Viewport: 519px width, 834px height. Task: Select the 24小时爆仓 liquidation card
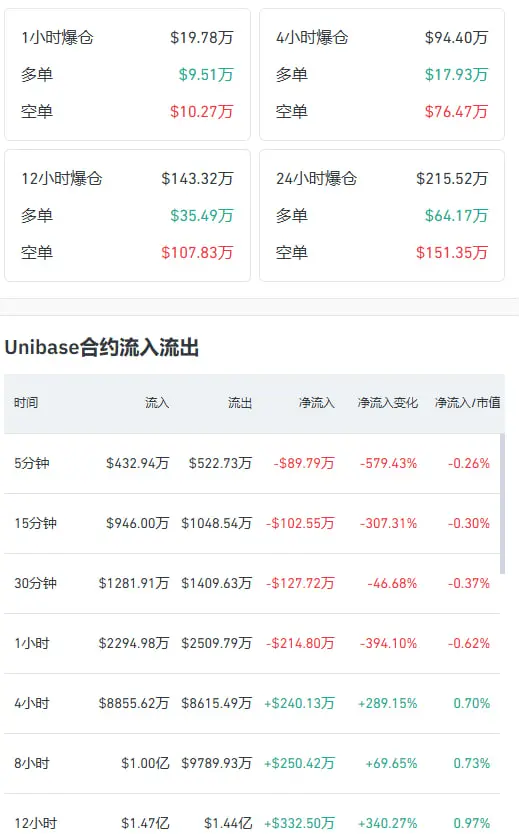click(x=382, y=215)
